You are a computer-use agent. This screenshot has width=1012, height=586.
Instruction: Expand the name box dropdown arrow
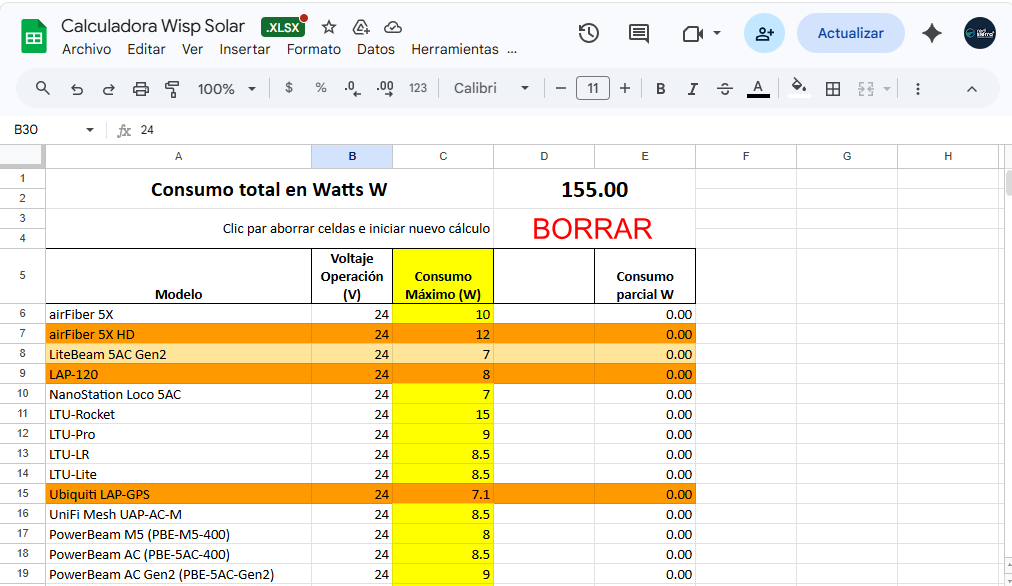[90, 130]
